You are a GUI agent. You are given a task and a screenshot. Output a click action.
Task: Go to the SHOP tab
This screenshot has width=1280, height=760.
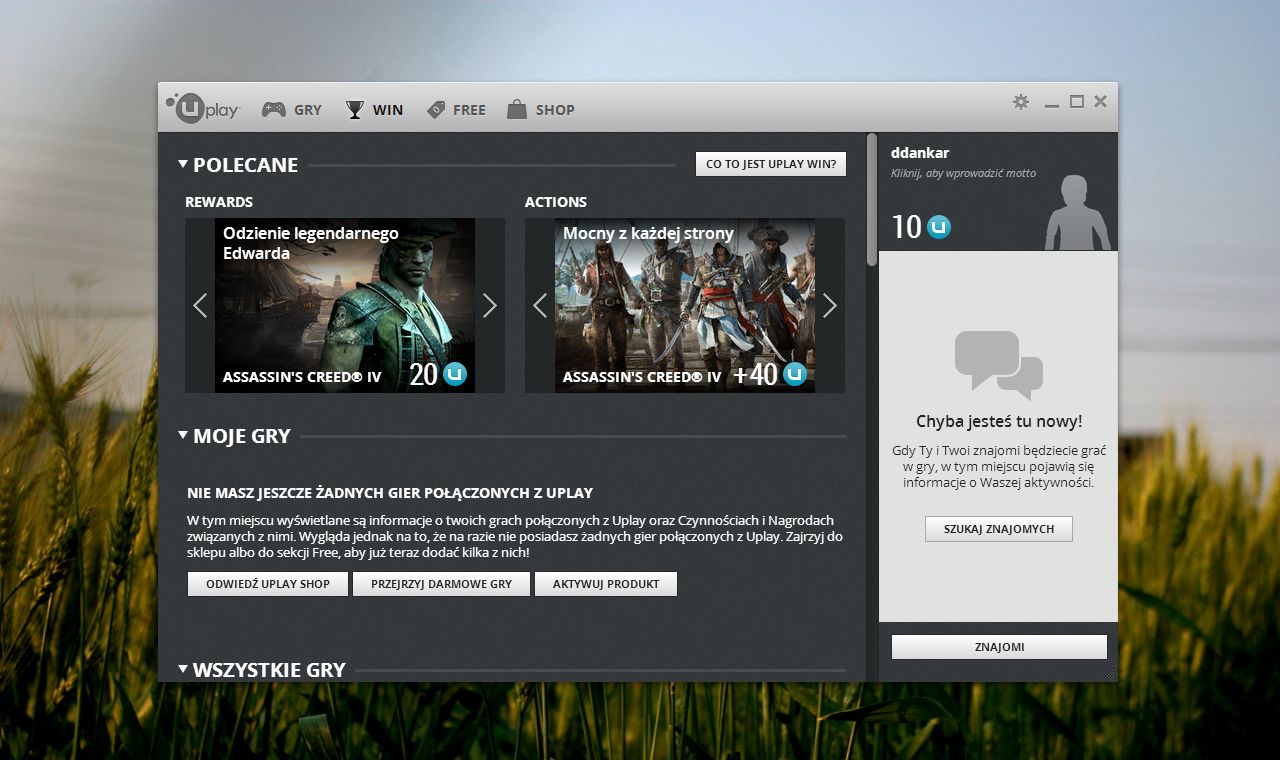click(541, 110)
